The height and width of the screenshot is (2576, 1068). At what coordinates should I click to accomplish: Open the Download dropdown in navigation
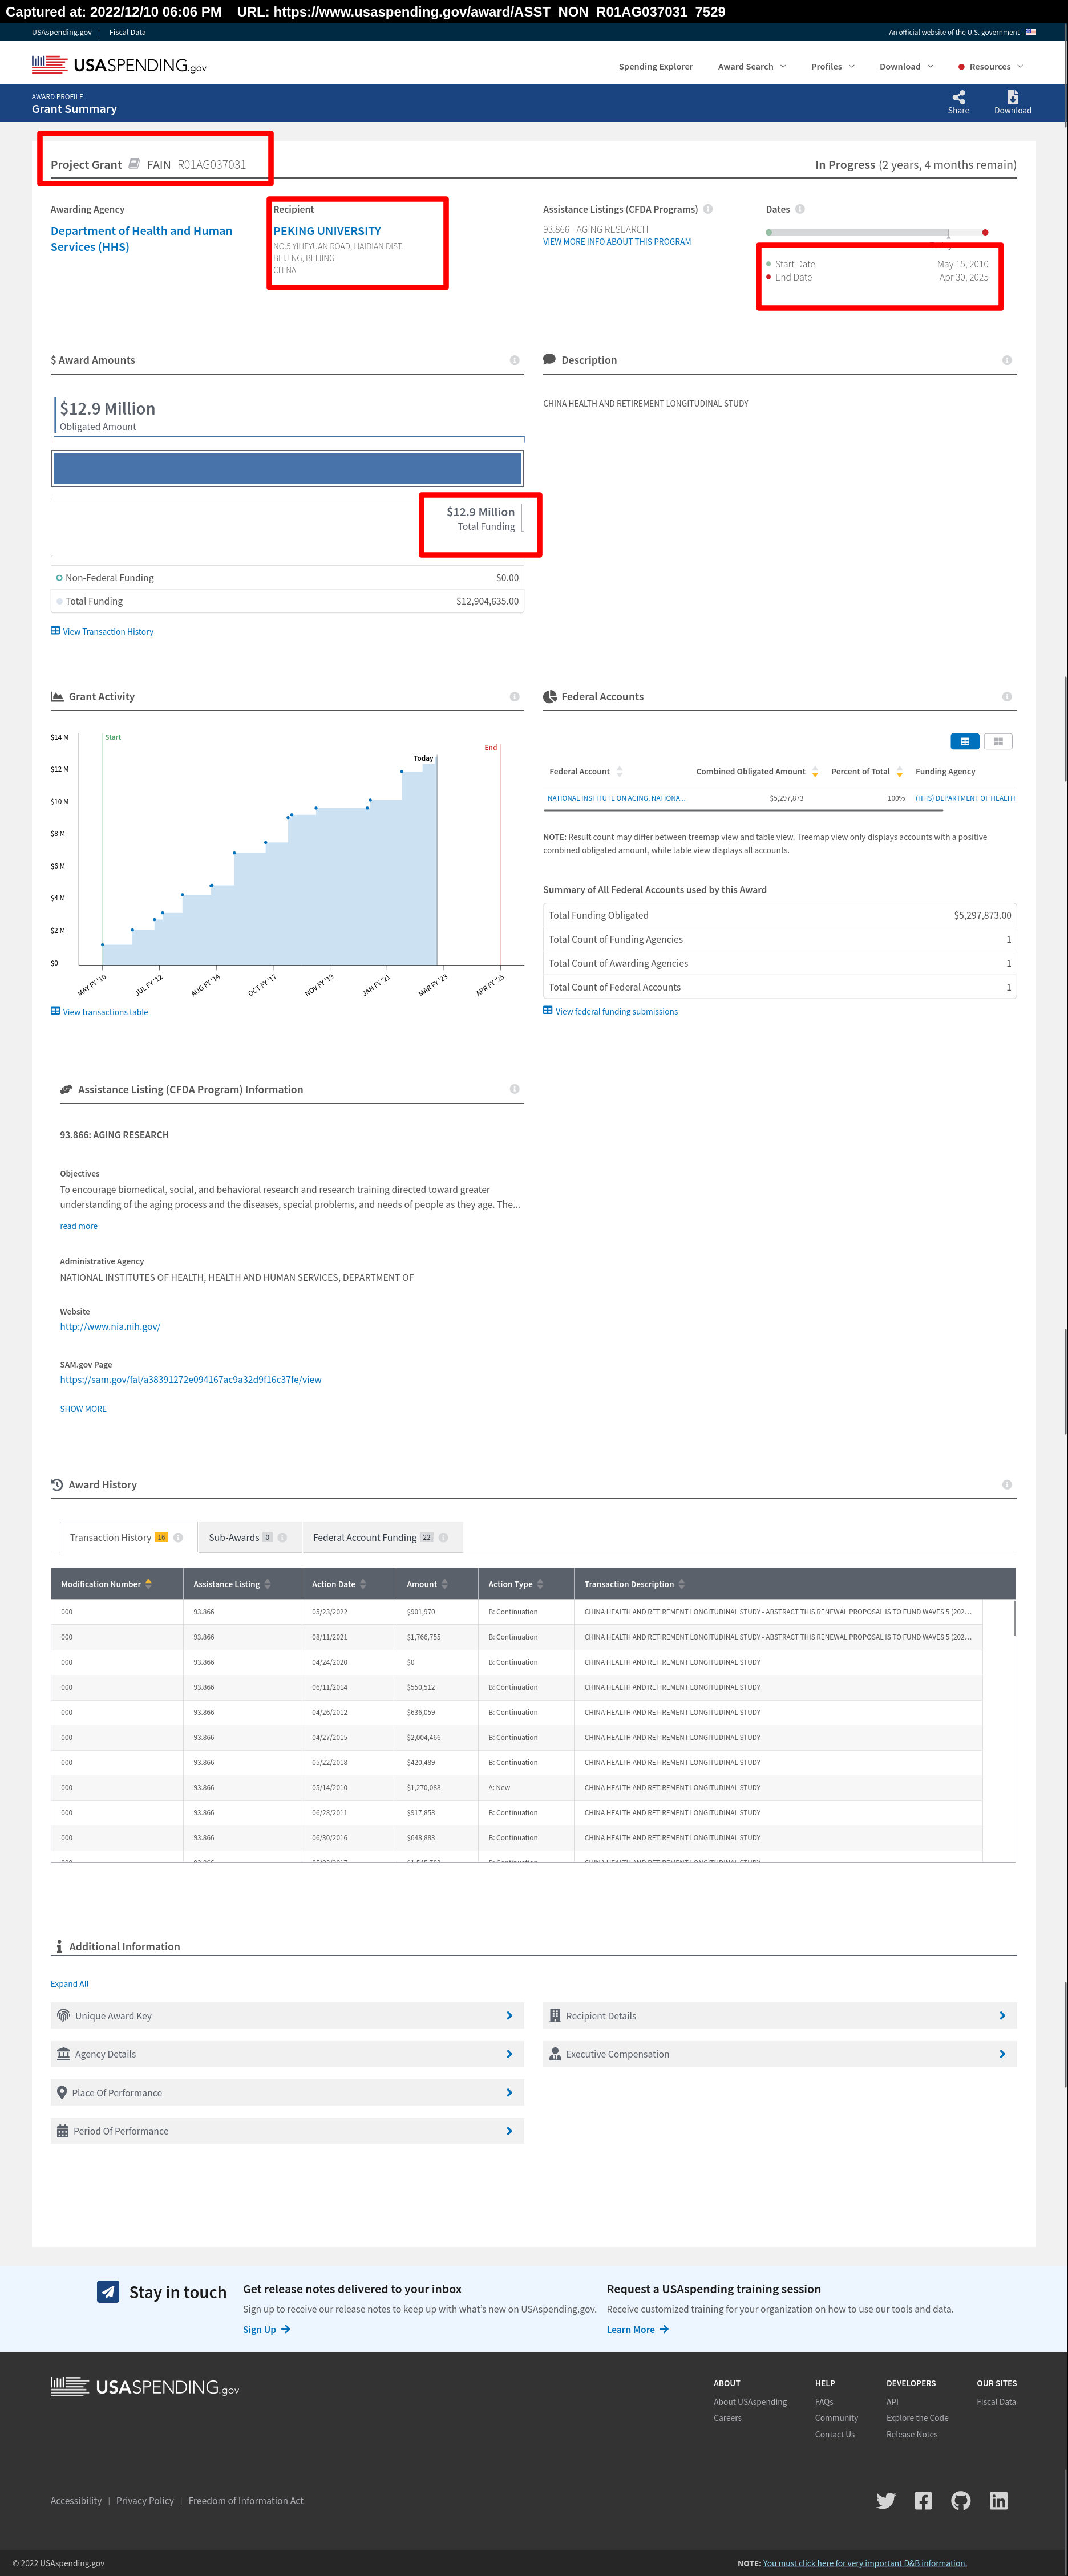[x=906, y=67]
